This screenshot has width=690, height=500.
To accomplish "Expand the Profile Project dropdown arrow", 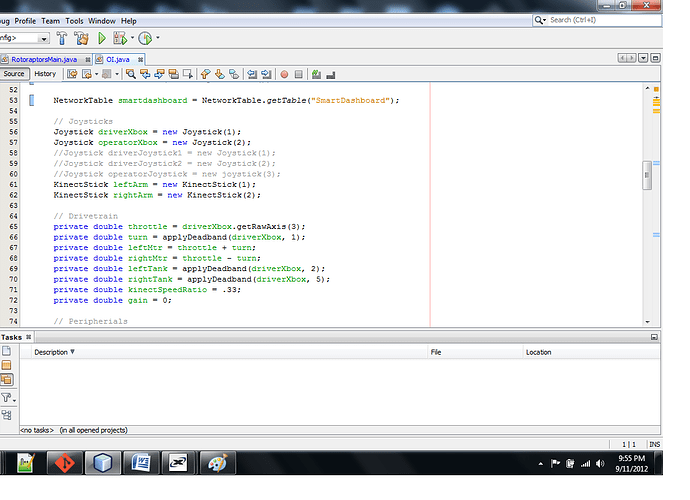I will [x=158, y=38].
